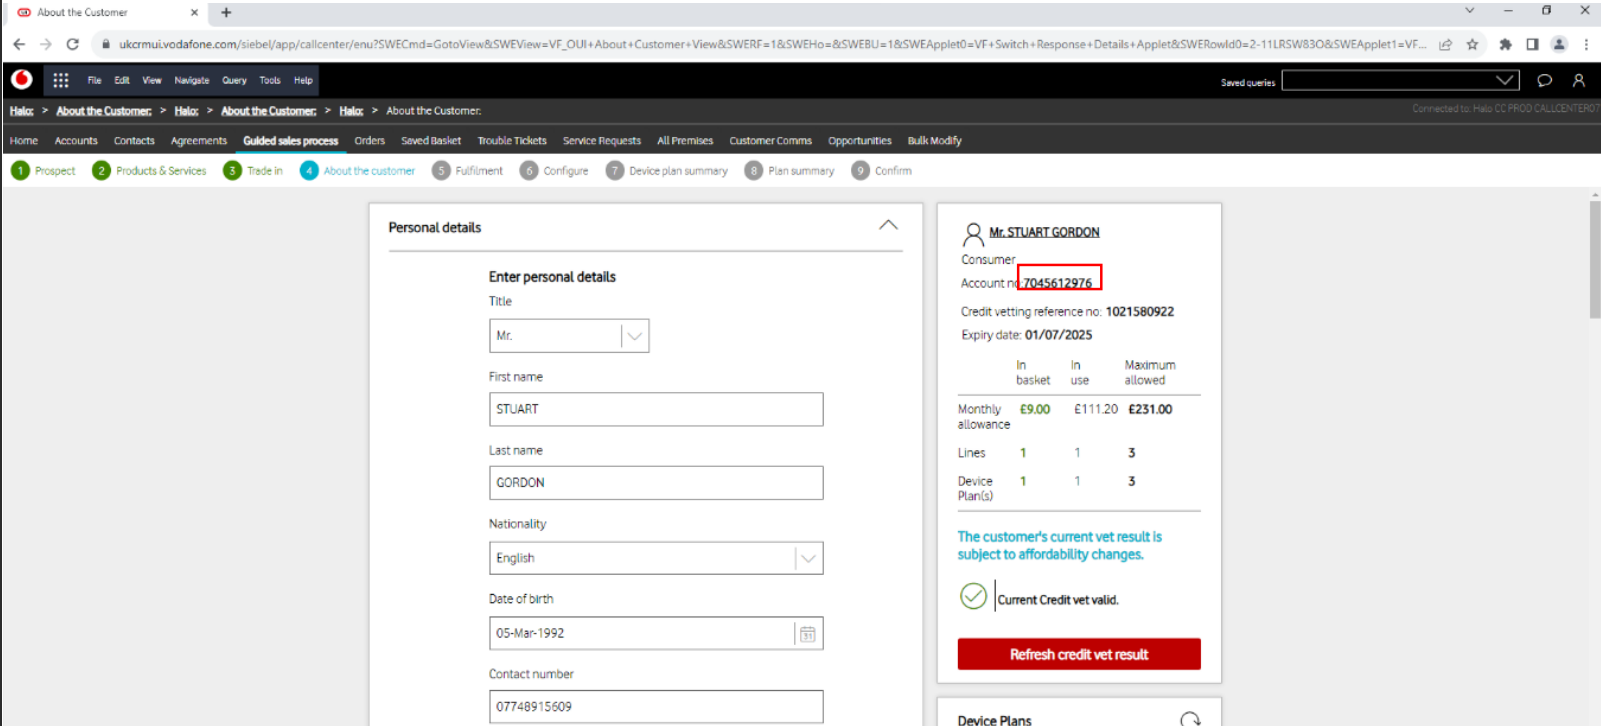Click the browser forward arrow

tap(46, 44)
